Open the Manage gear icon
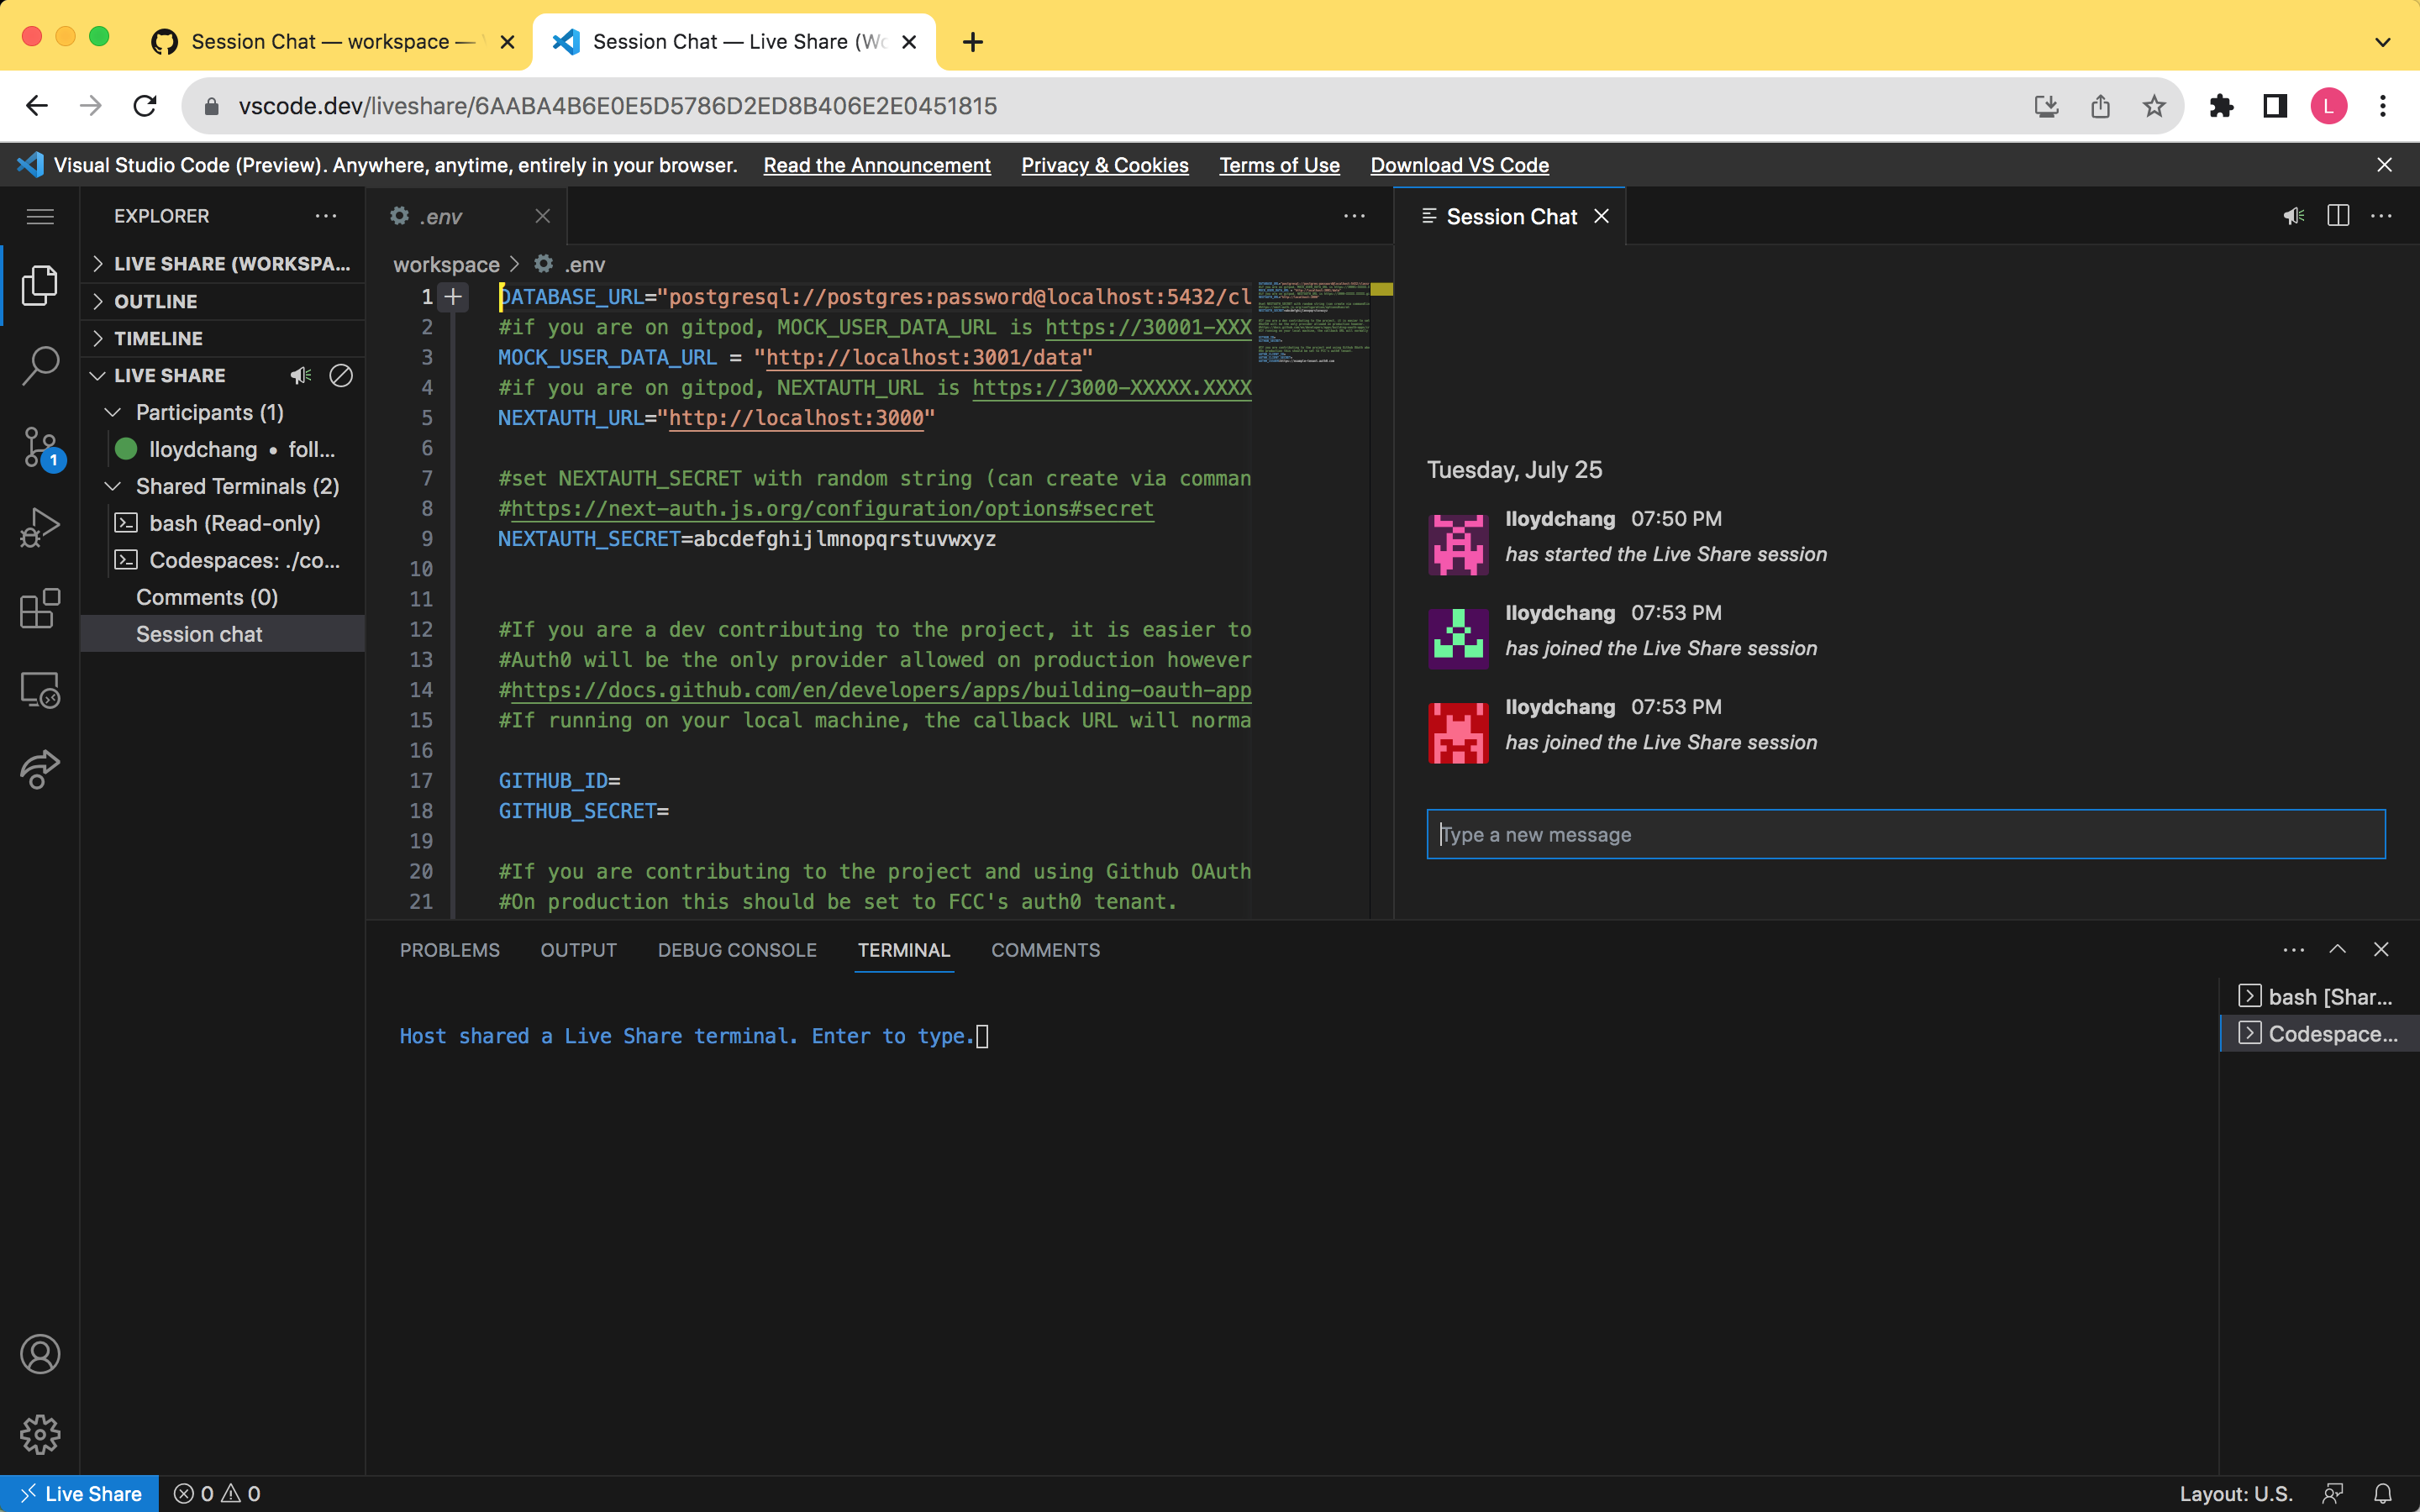Viewport: 2420px width, 1512px height. click(40, 1434)
